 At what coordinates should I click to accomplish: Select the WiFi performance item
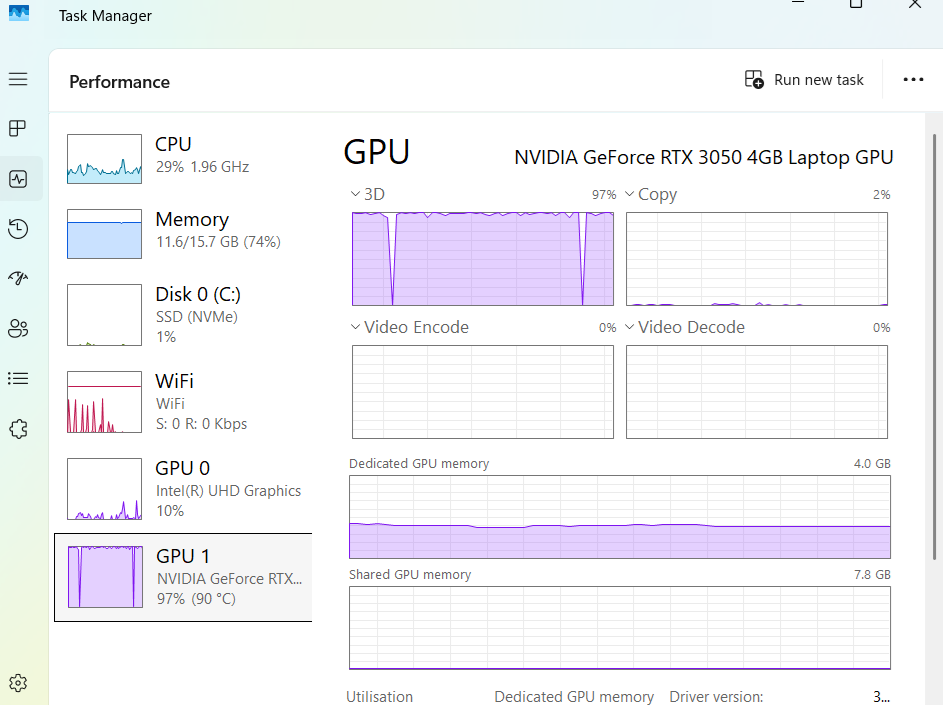click(x=183, y=402)
